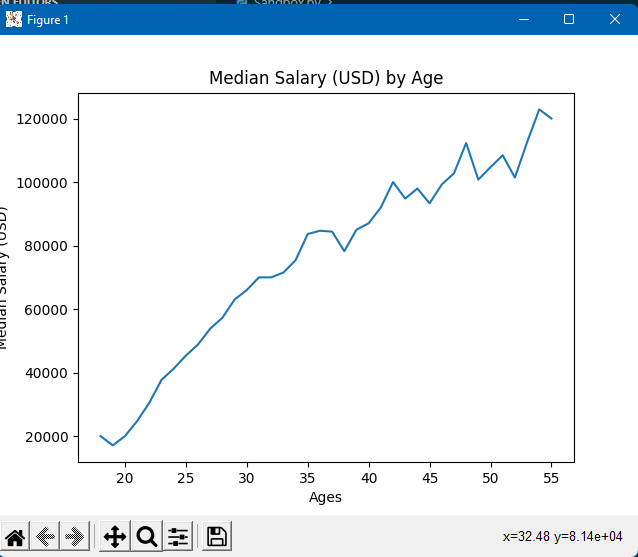Click the x-axis tick label 25

(x=186, y=478)
